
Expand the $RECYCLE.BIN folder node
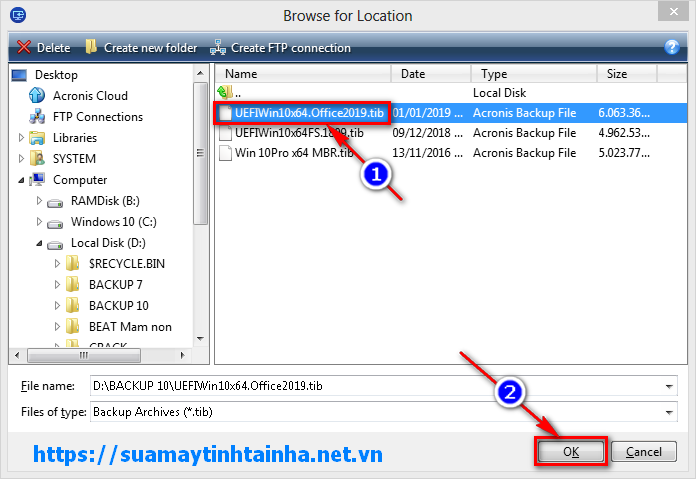(x=57, y=263)
